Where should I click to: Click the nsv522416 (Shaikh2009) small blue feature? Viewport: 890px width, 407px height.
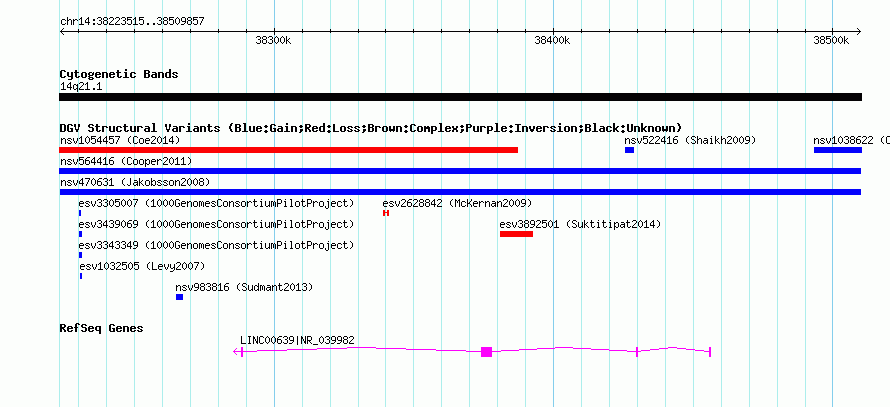(629, 150)
